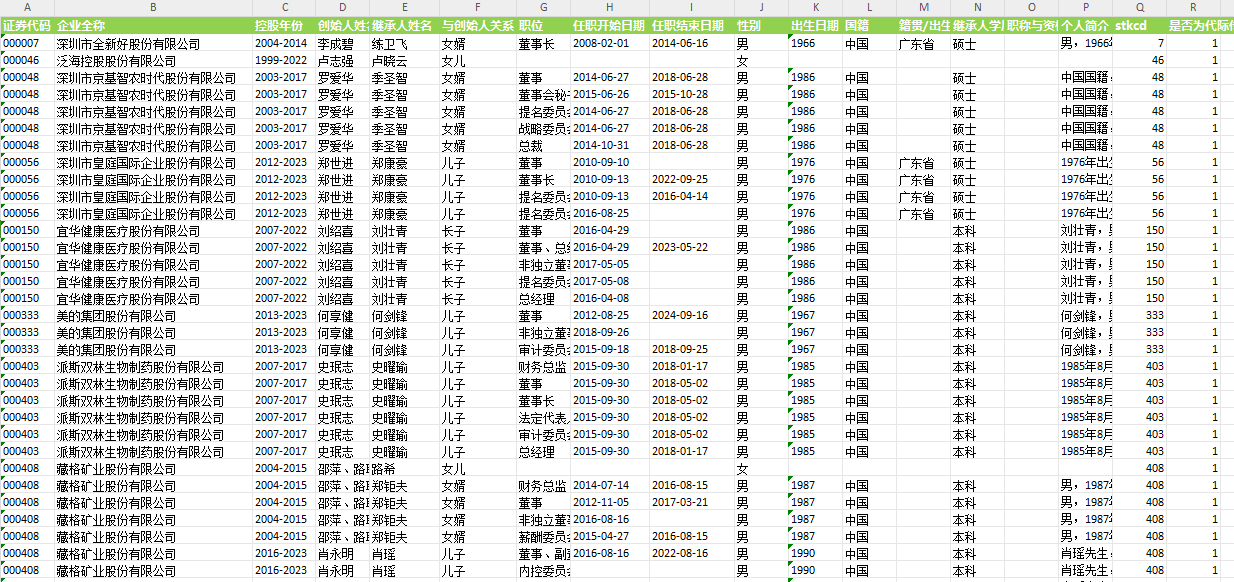Click the 与创始人关系 header cell
The height and width of the screenshot is (582, 1234).
coord(477,24)
